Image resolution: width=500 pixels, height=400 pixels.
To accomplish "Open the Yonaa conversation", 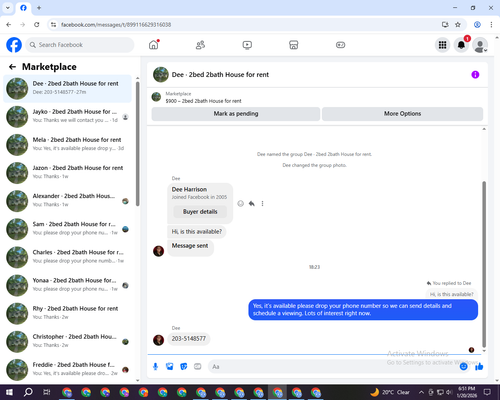I will [x=67, y=285].
